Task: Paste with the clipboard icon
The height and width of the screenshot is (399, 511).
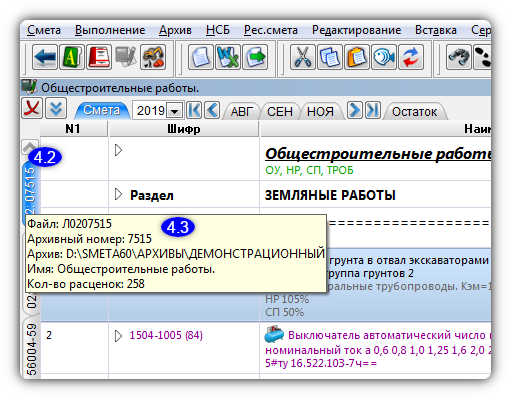Action: pyautogui.click(x=357, y=57)
